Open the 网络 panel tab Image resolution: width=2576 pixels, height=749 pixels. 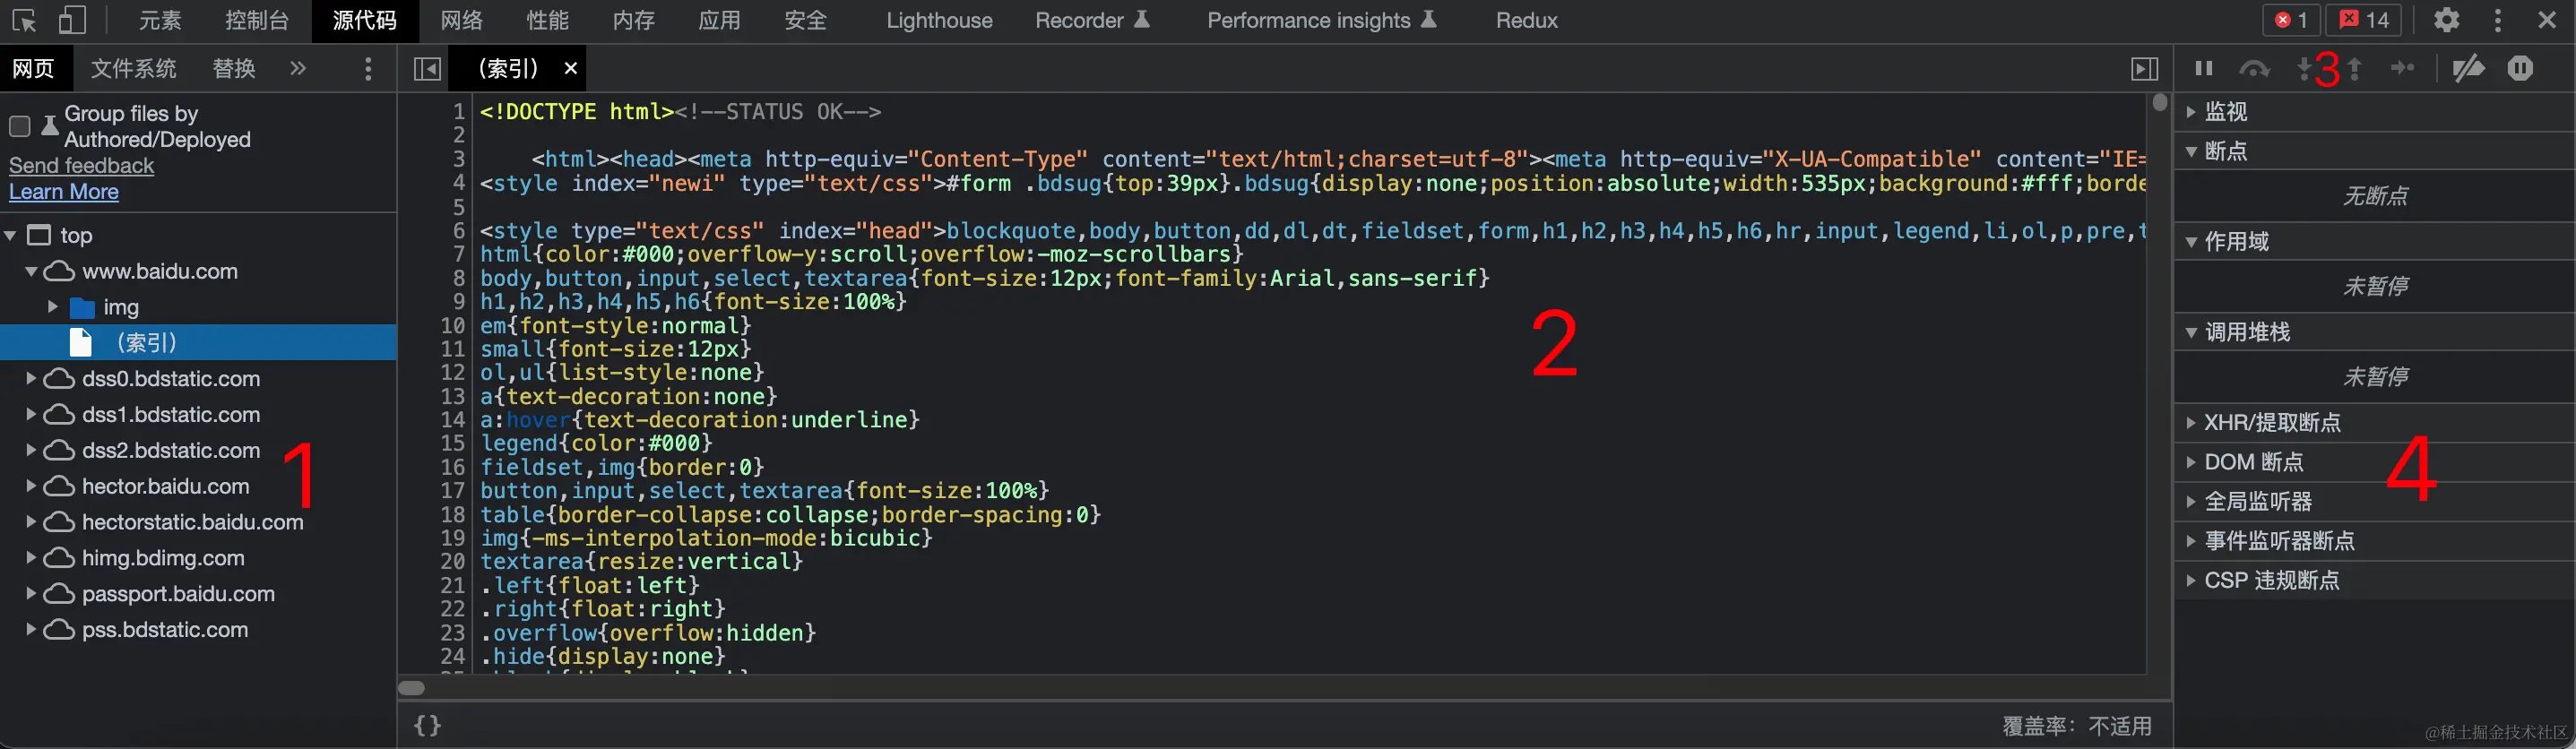coord(462,20)
